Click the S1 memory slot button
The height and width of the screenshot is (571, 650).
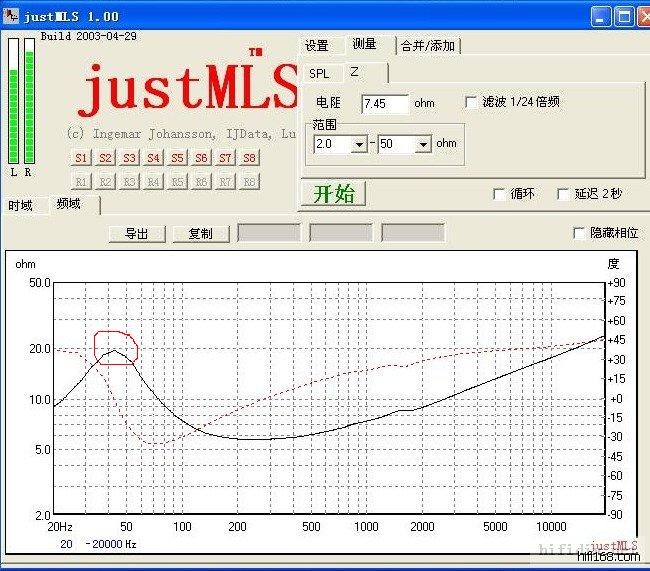[x=81, y=158]
